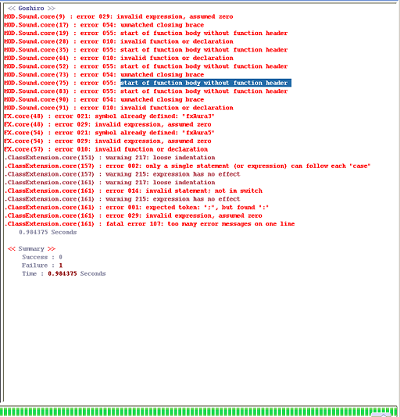The height and width of the screenshot is (417, 400).
Task: Select the highlighted MOD.Sound.core(75) error 055 line
Action: pos(148,83)
